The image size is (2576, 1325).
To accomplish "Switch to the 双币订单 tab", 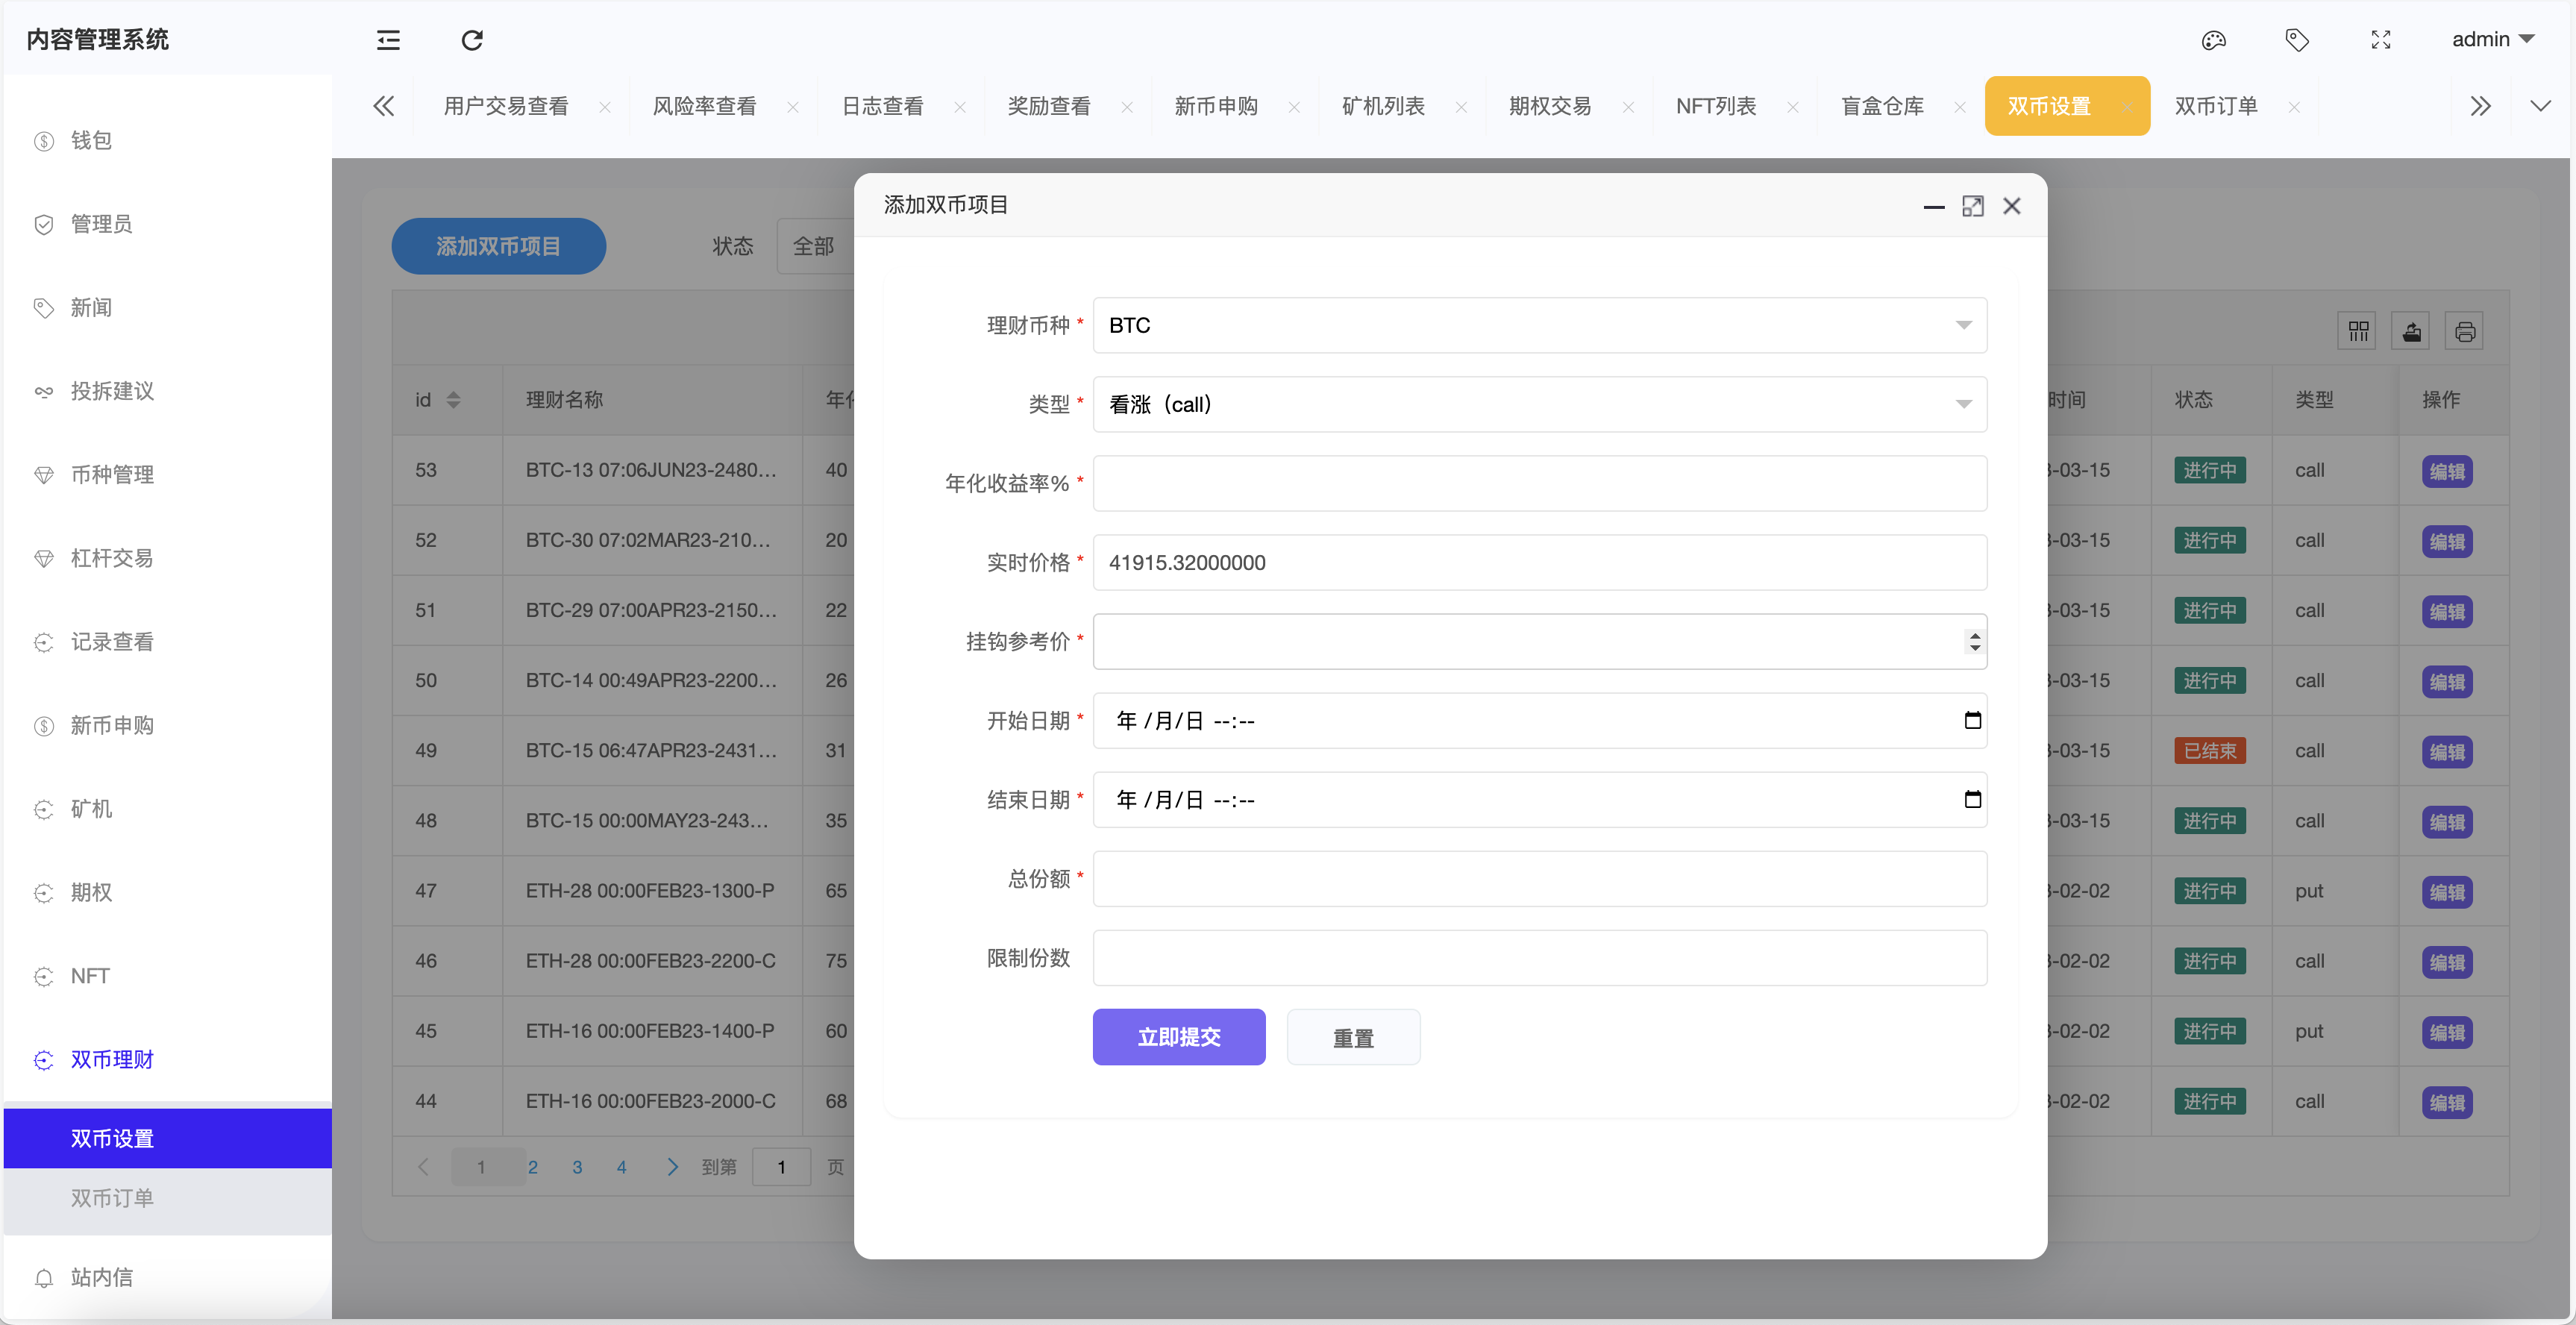I will (x=2216, y=105).
